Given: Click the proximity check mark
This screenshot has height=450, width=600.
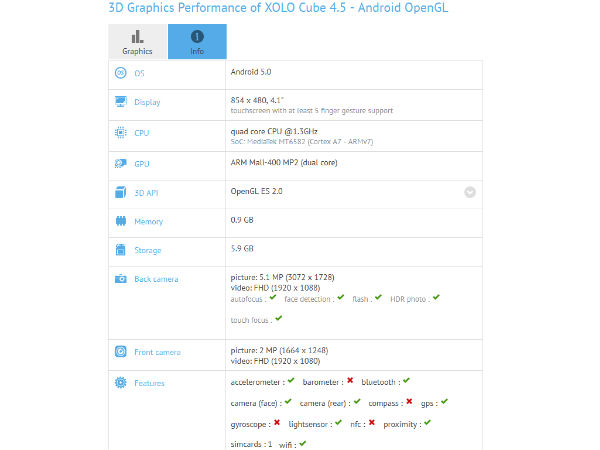Looking at the screenshot, I should click(x=427, y=422).
